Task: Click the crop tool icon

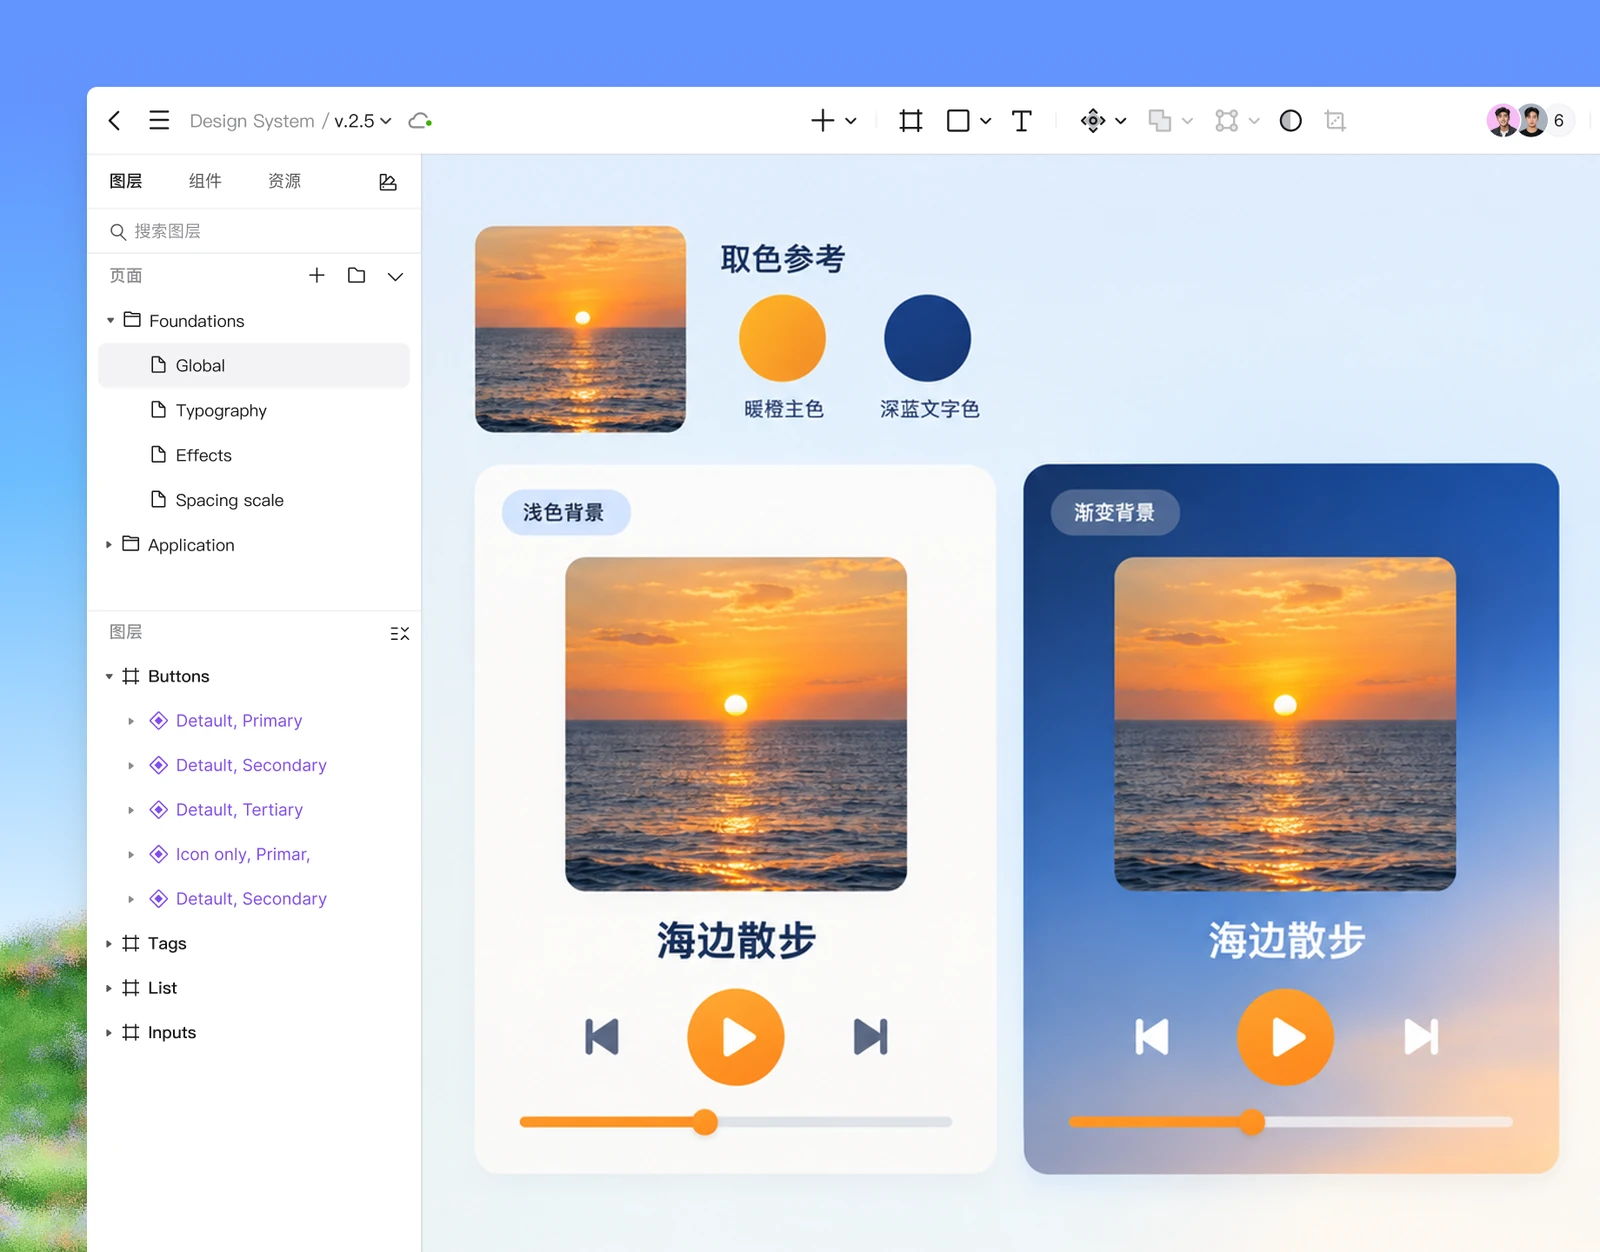Action: 1335,121
